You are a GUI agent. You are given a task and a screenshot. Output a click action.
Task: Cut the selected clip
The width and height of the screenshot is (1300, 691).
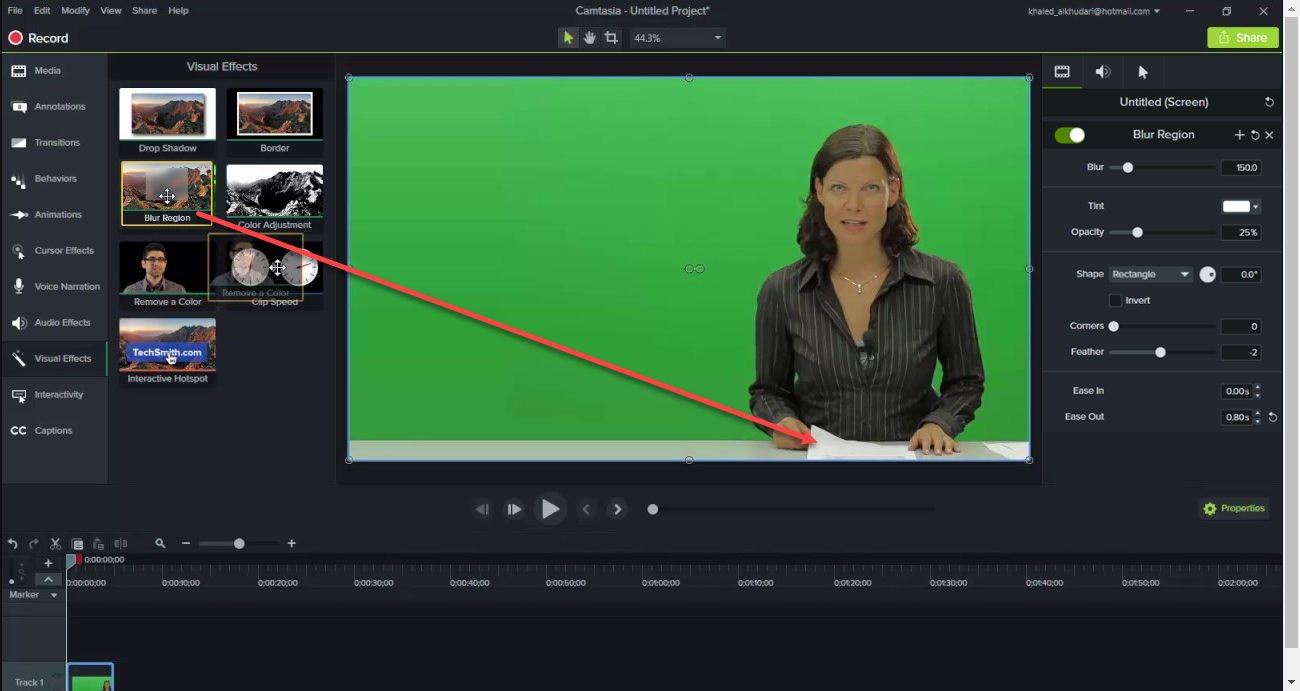click(56, 544)
